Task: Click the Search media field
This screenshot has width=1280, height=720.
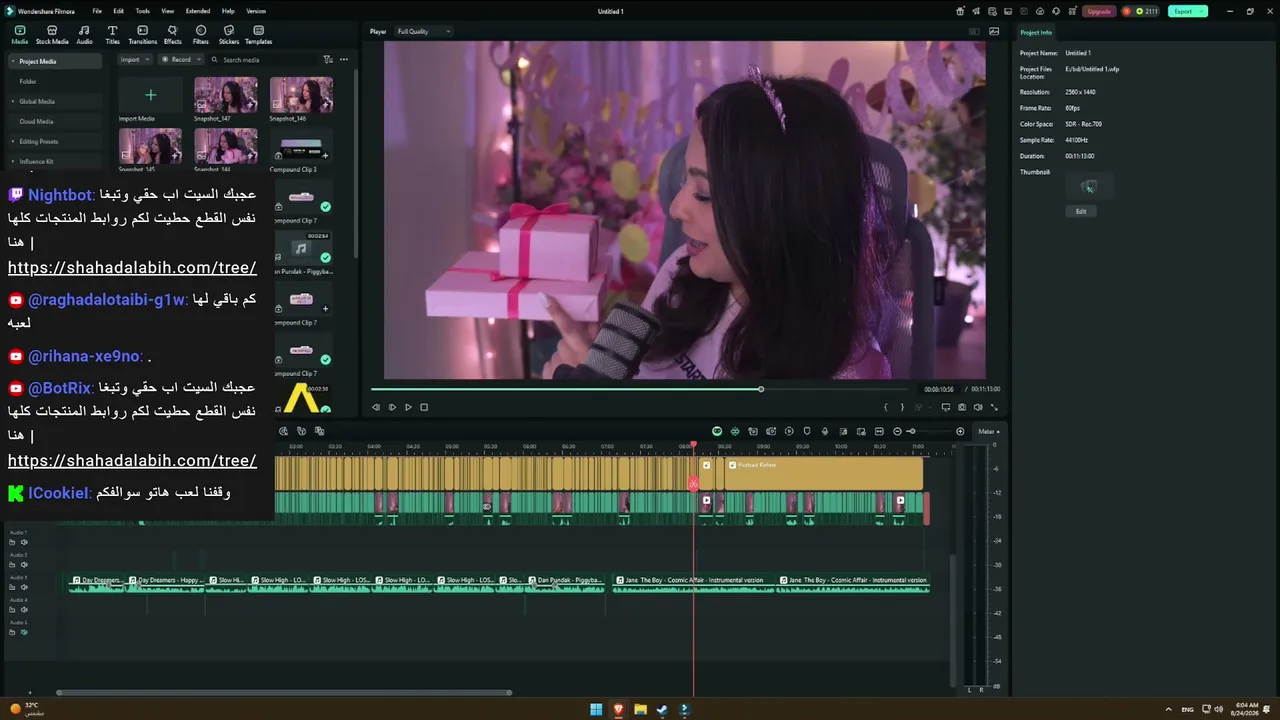Action: (x=265, y=60)
